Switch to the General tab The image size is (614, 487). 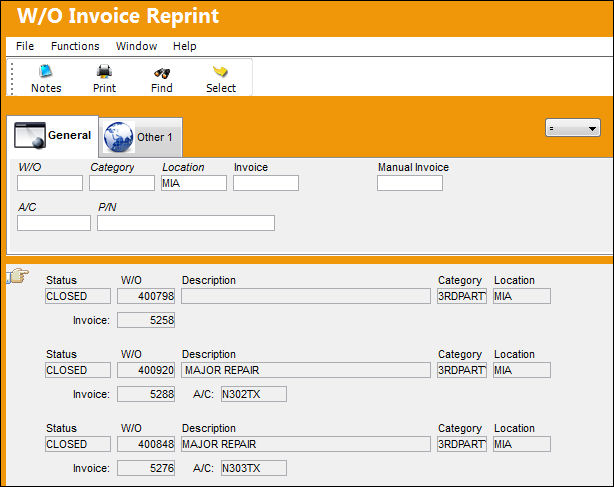(52, 136)
